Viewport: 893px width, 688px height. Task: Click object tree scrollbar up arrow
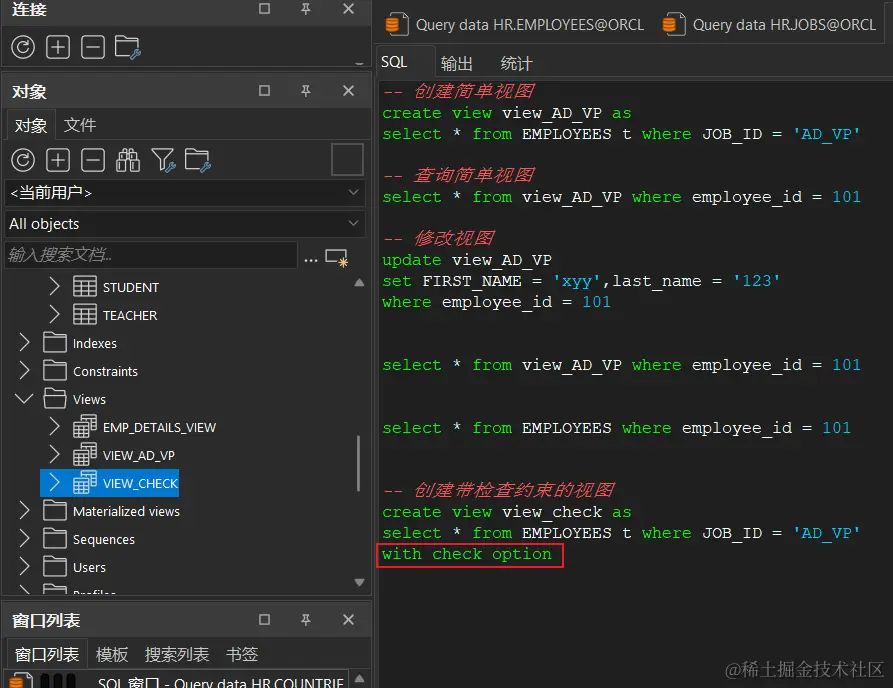point(359,282)
